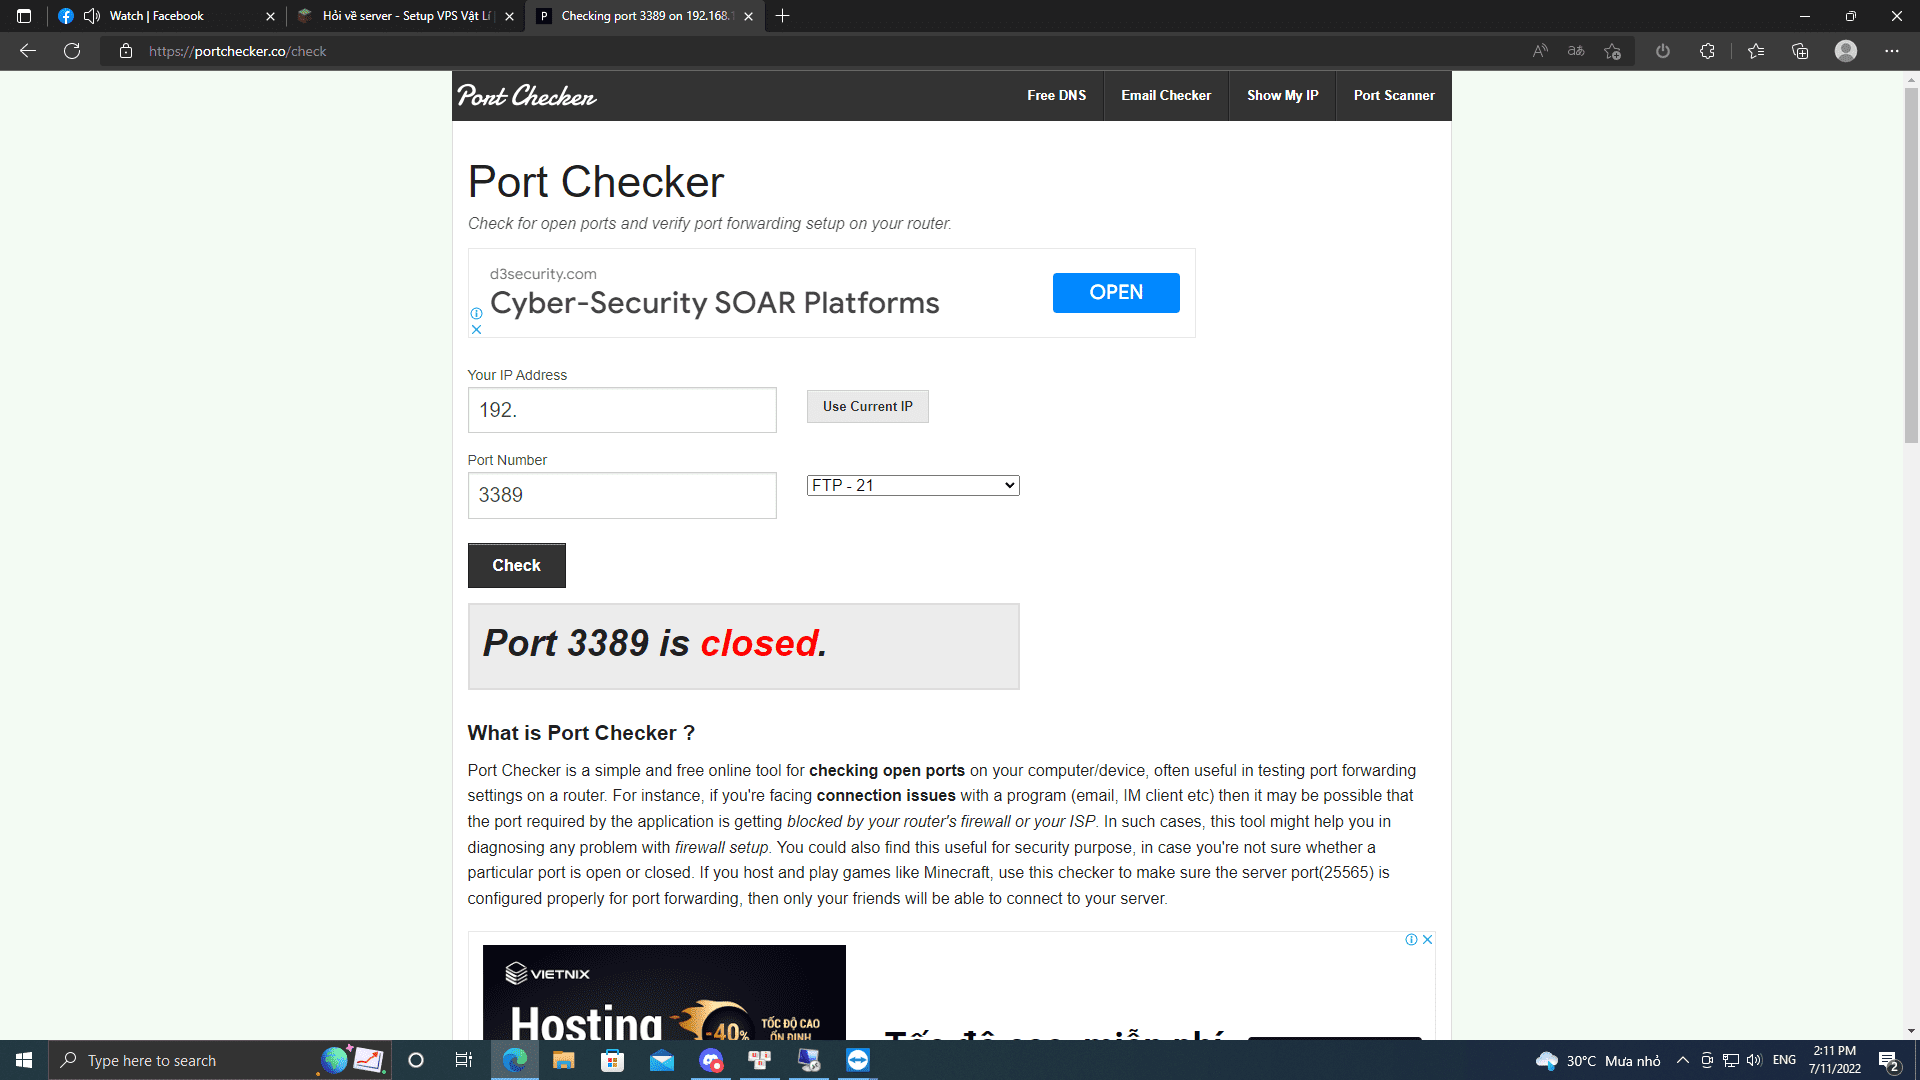Switch to the Hỏi về server tab
The width and height of the screenshot is (1920, 1080).
[405, 16]
